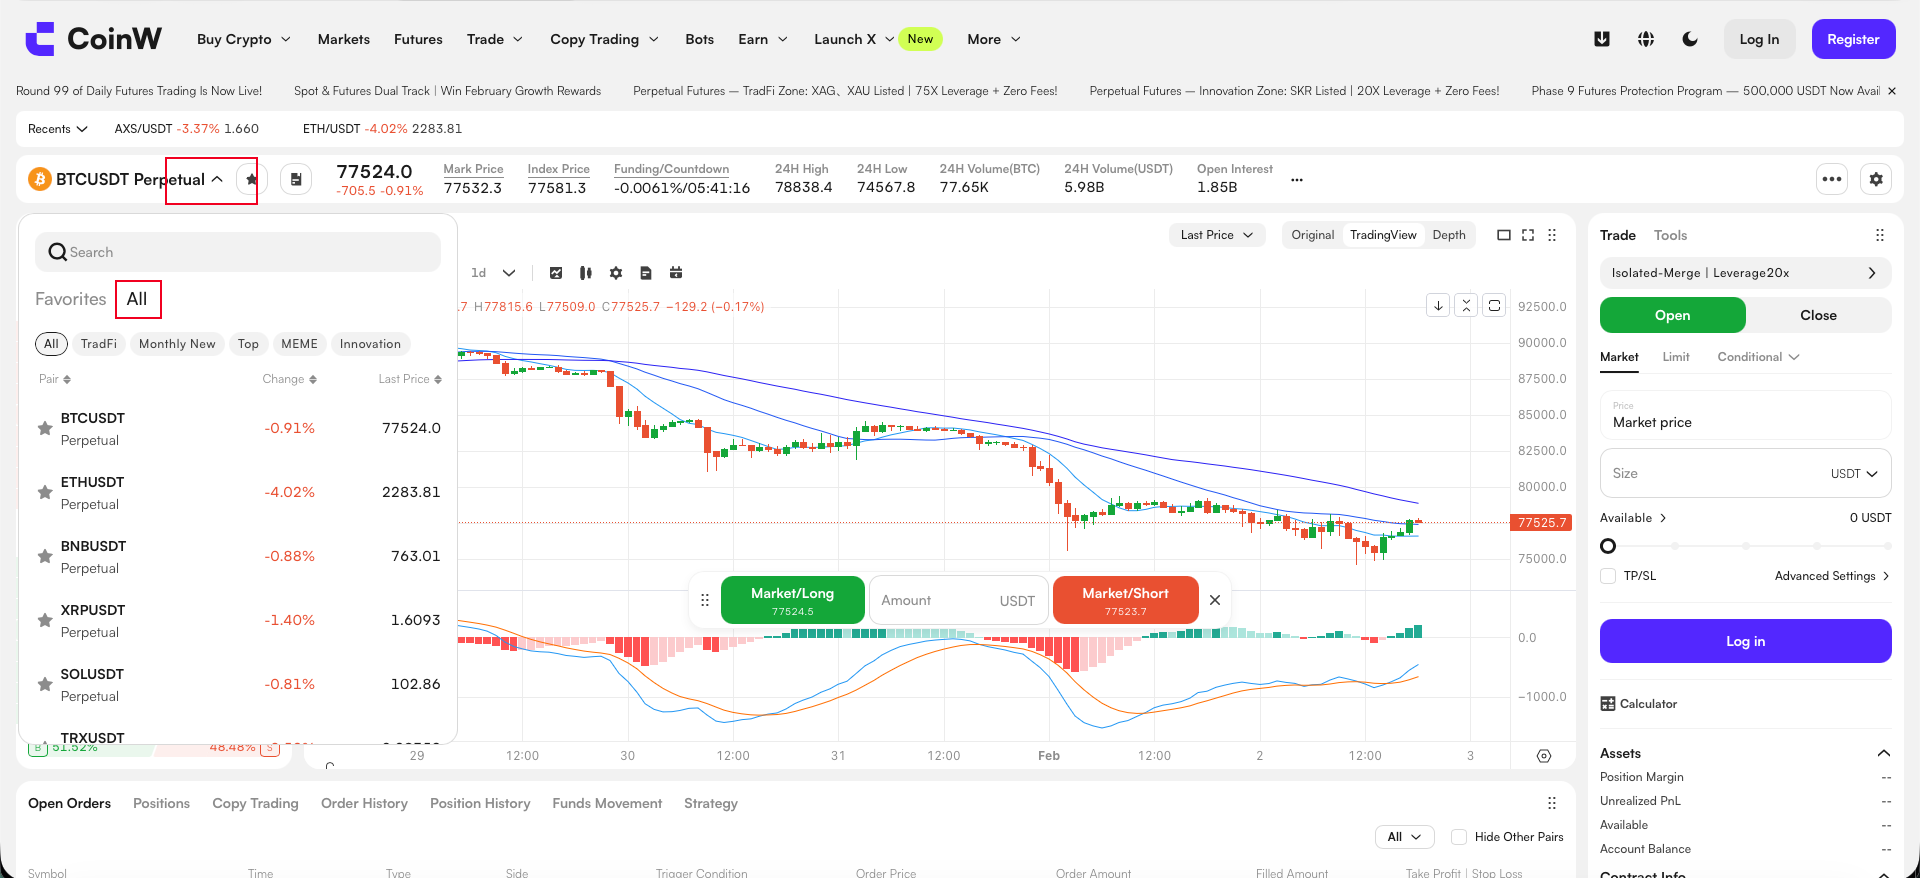Expand the chart to fullscreen
This screenshot has width=1920, height=878.
(1528, 235)
